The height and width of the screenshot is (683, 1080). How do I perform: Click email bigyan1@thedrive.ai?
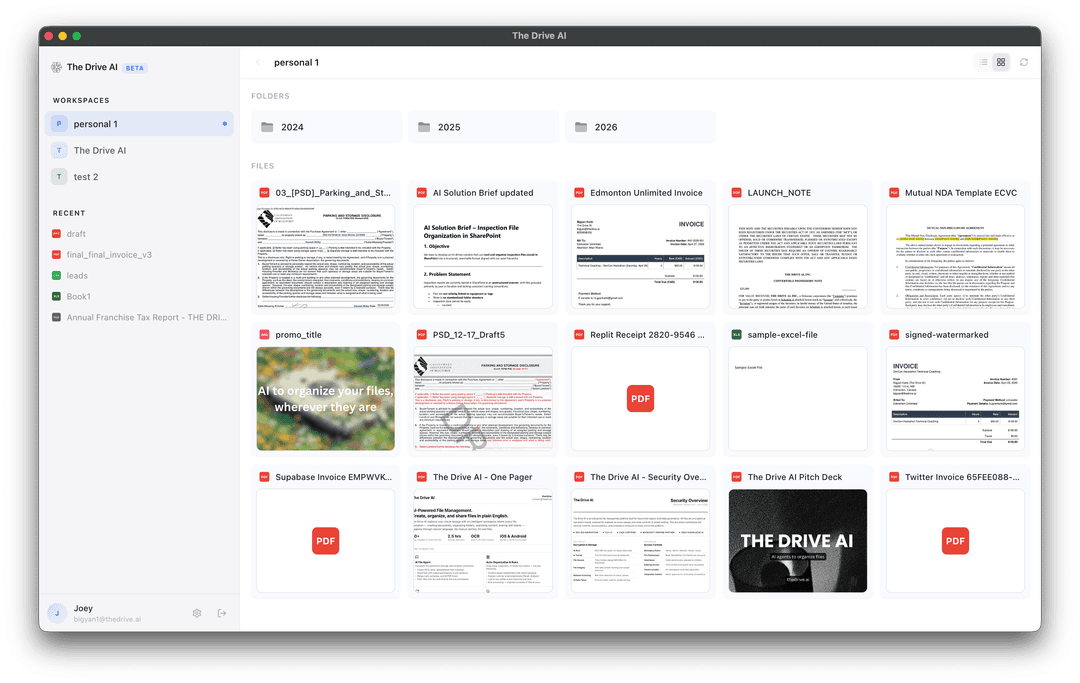click(107, 619)
